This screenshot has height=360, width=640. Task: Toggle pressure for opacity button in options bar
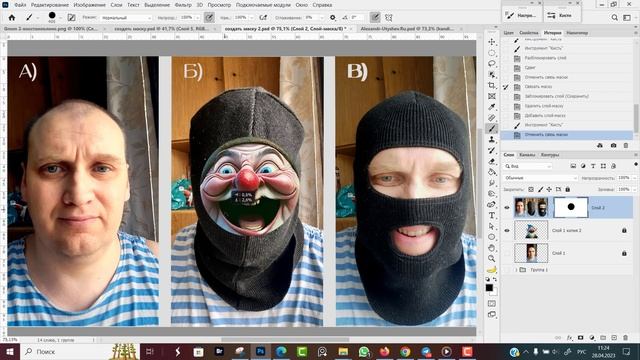pos(209,18)
